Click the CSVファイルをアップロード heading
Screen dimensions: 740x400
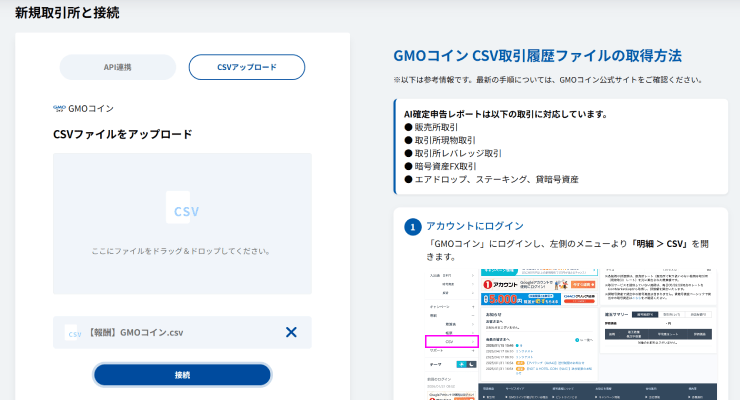pyautogui.click(x=123, y=134)
